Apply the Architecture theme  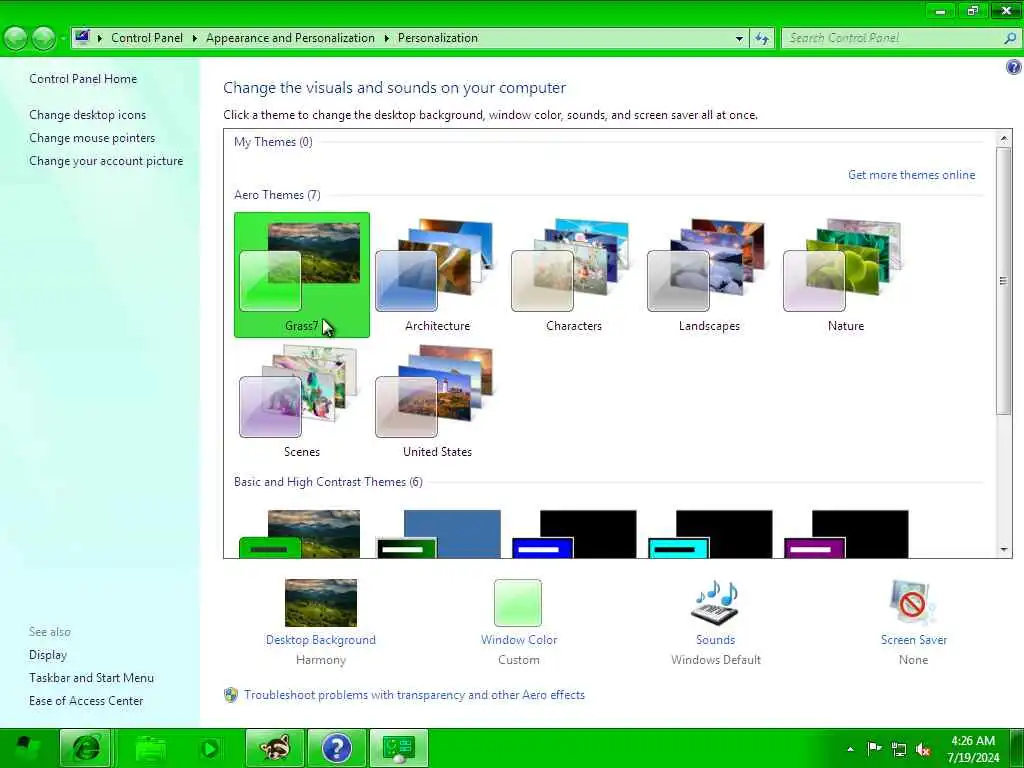click(x=438, y=275)
